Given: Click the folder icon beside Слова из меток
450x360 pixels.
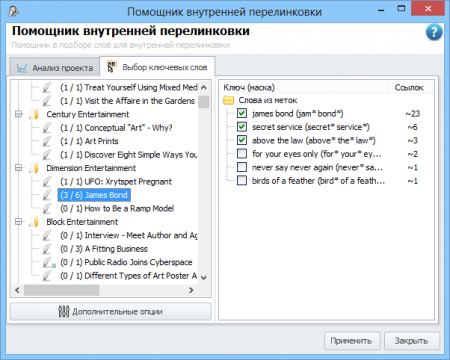Looking at the screenshot, I should click(228, 100).
